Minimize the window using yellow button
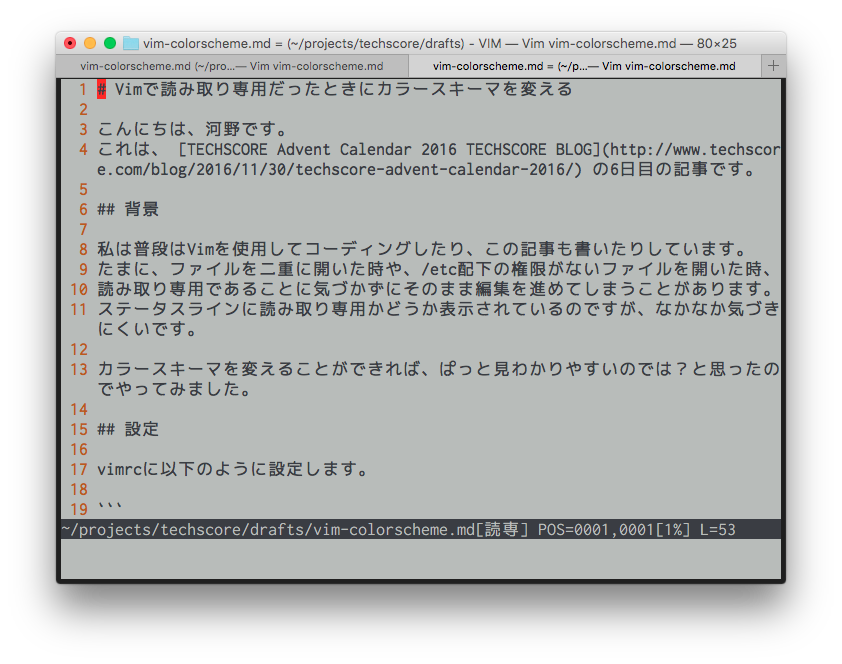This screenshot has height=664, width=842. [90, 43]
